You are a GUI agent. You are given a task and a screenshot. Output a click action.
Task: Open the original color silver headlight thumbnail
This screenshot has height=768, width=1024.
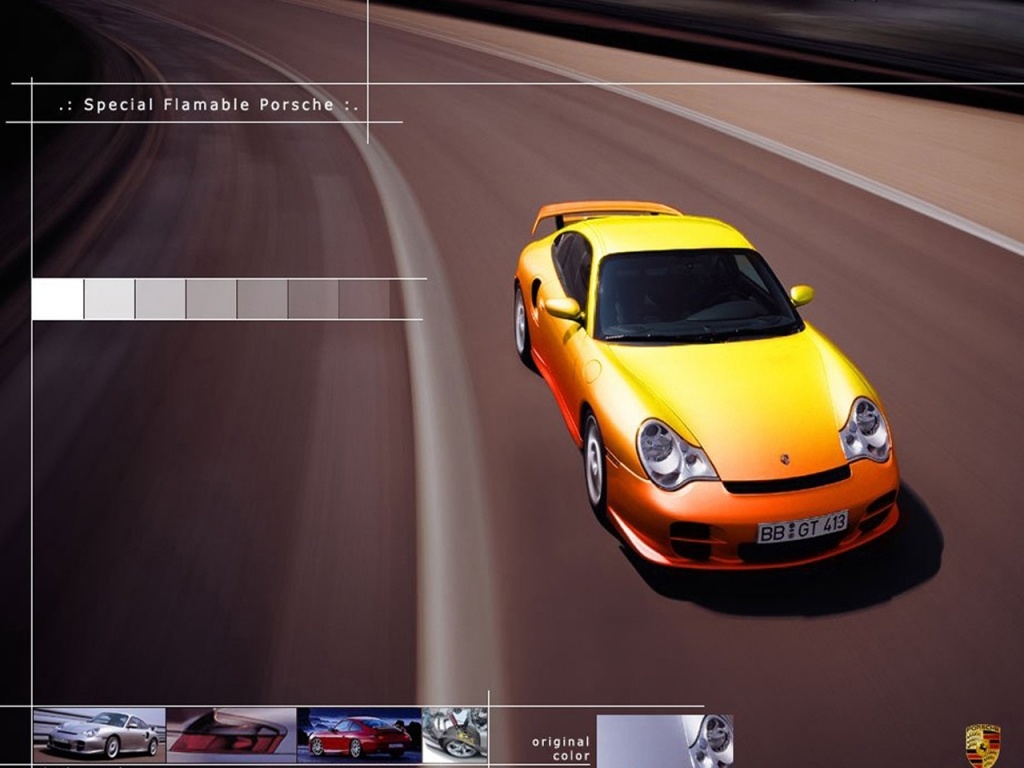coord(665,741)
